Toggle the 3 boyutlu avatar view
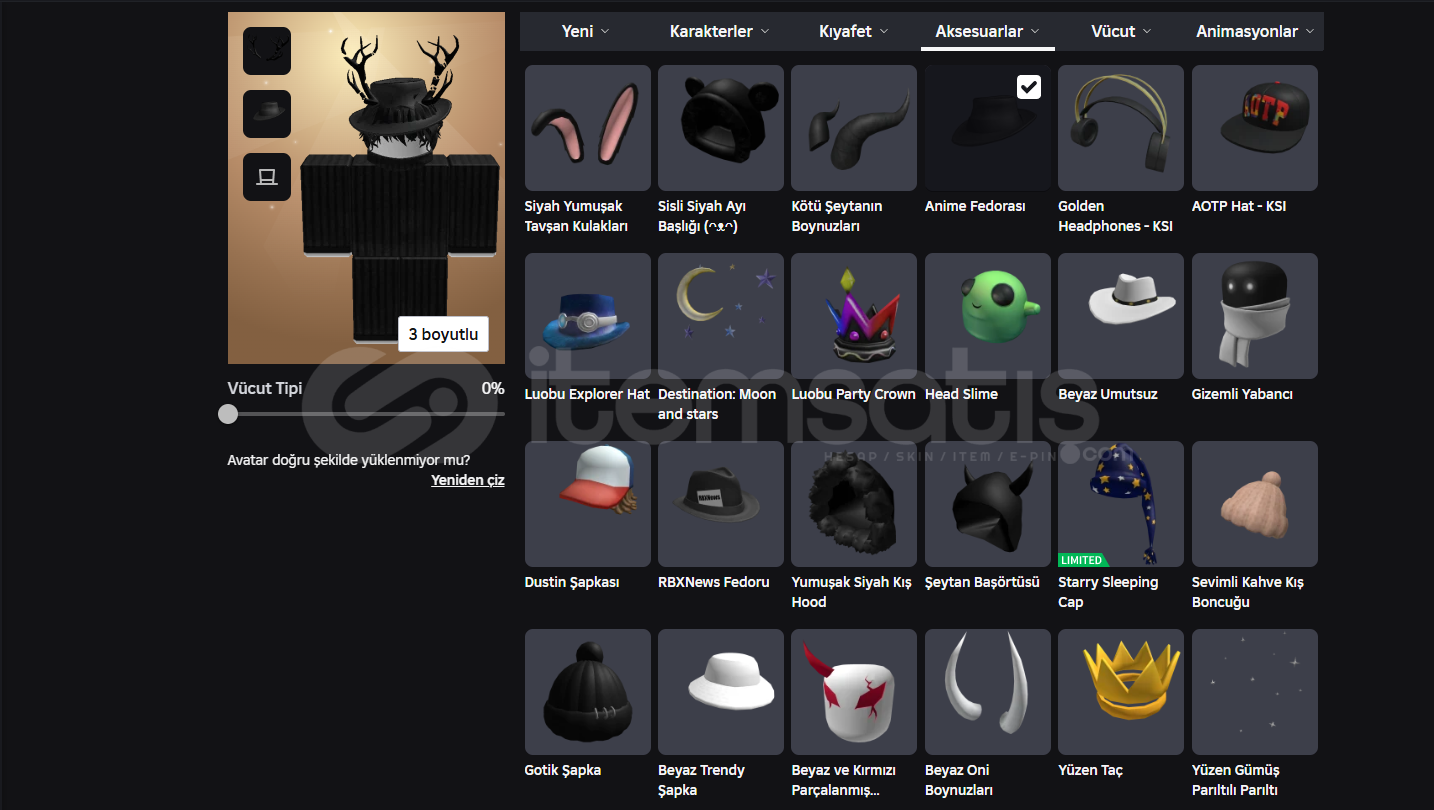Screen dimensions: 1434x810 (x=443, y=334)
